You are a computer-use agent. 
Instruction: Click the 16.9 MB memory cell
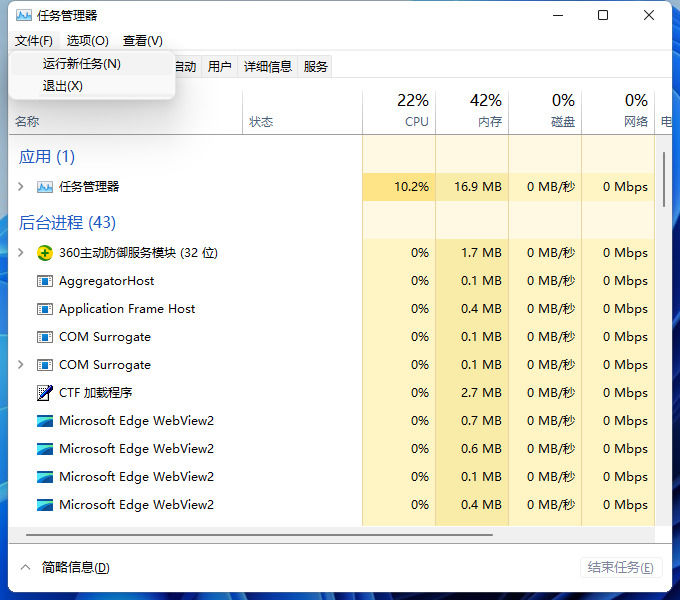pyautogui.click(x=472, y=187)
